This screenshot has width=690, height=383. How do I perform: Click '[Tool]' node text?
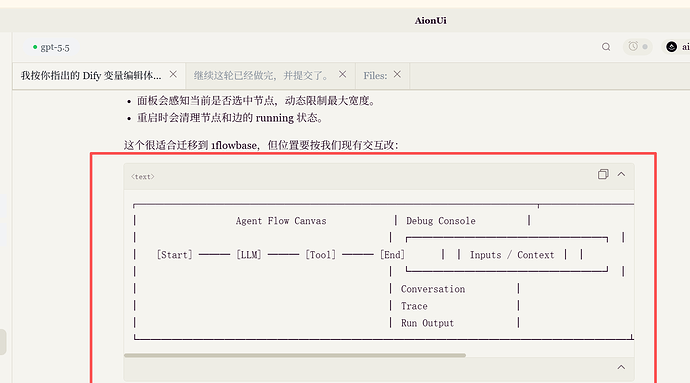pyautogui.click(x=320, y=255)
